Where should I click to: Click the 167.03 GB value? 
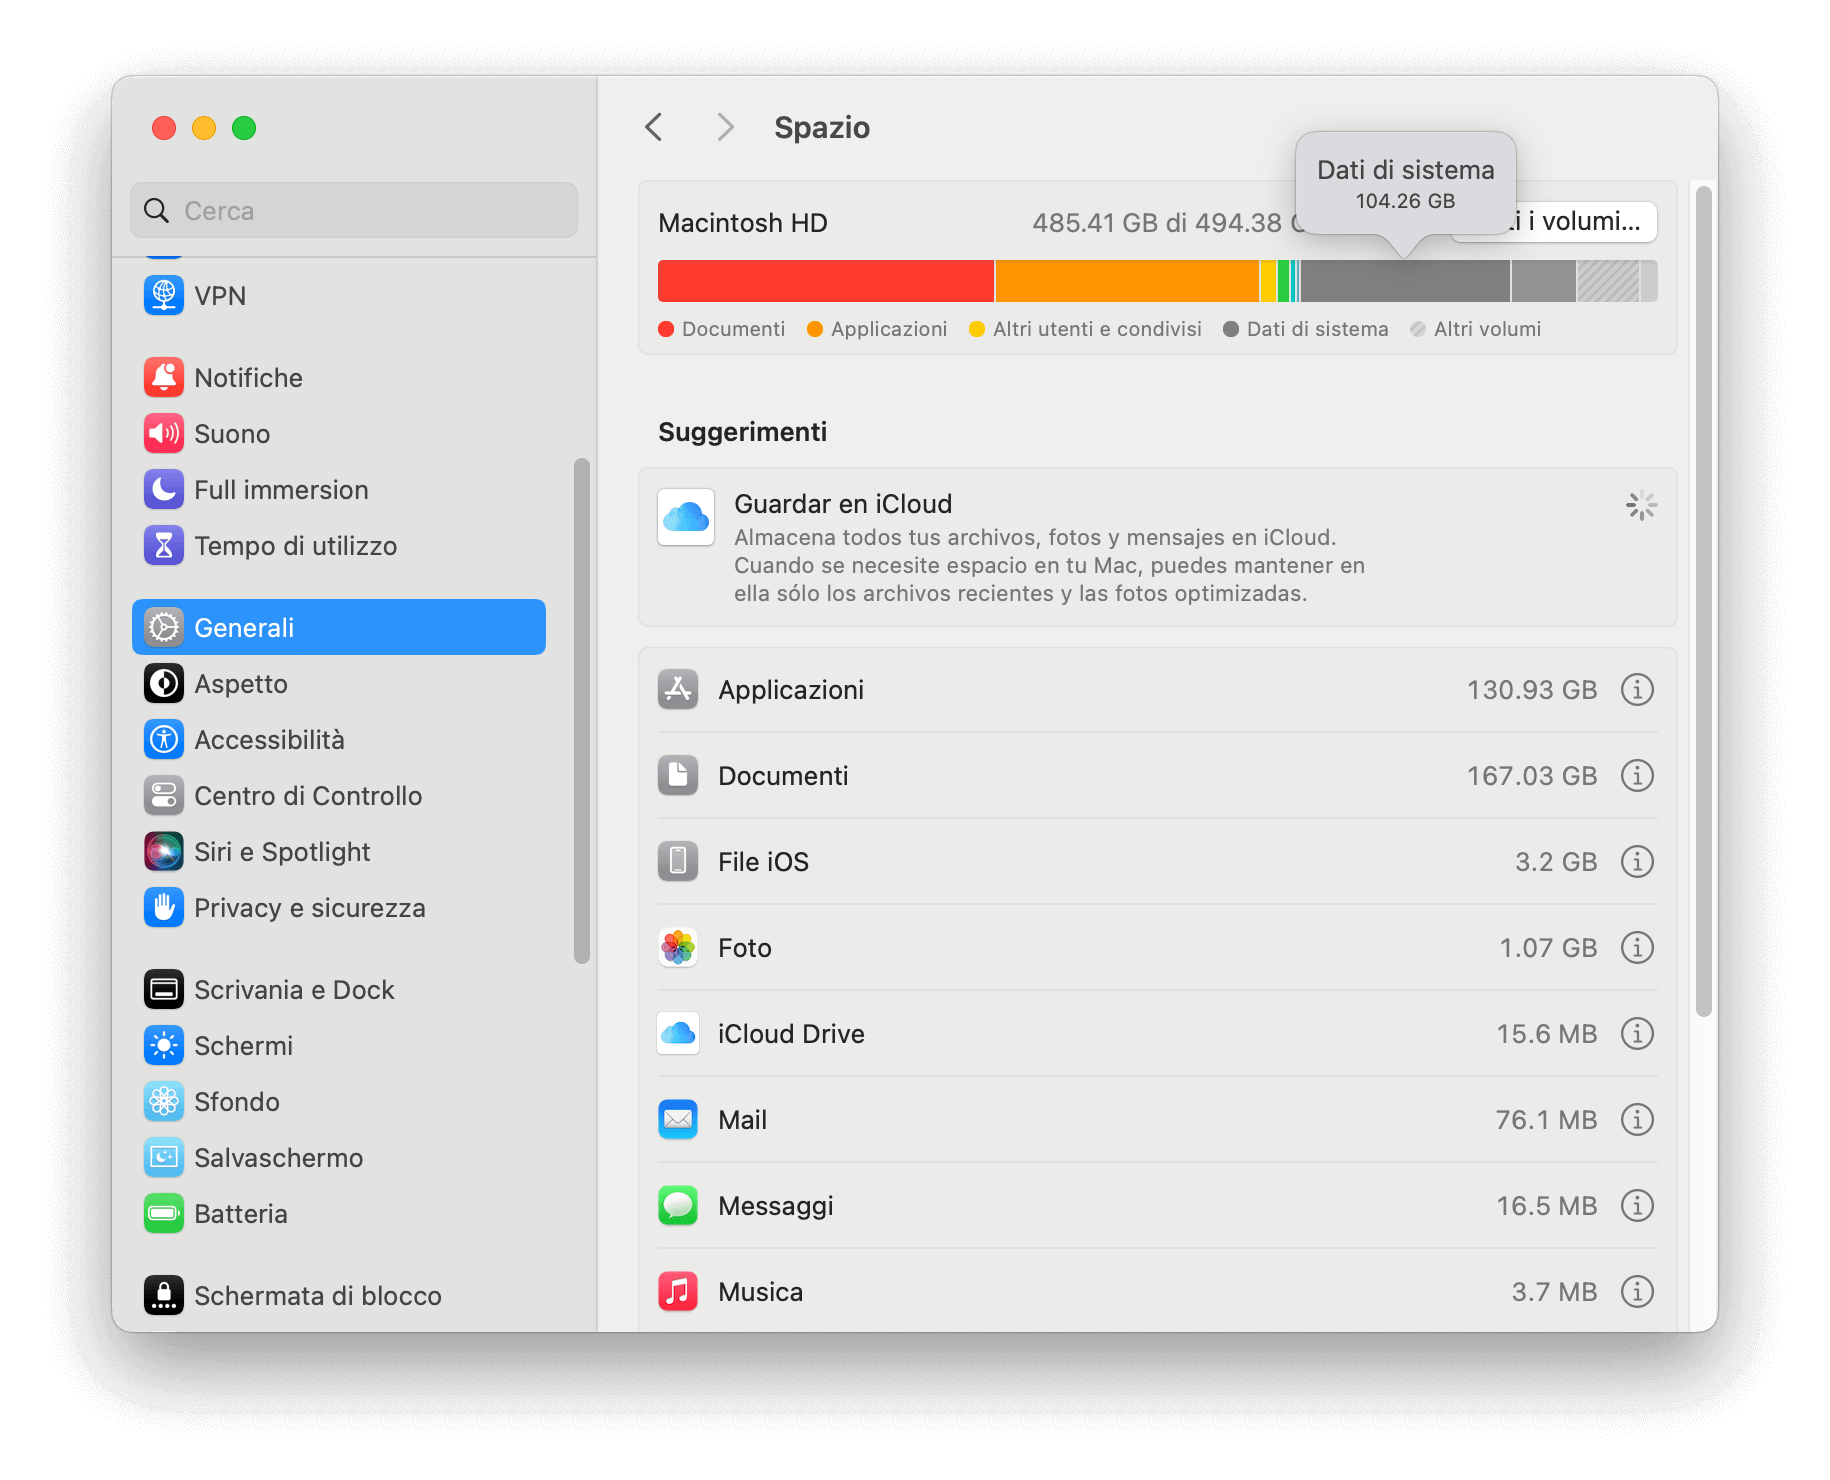click(x=1531, y=776)
